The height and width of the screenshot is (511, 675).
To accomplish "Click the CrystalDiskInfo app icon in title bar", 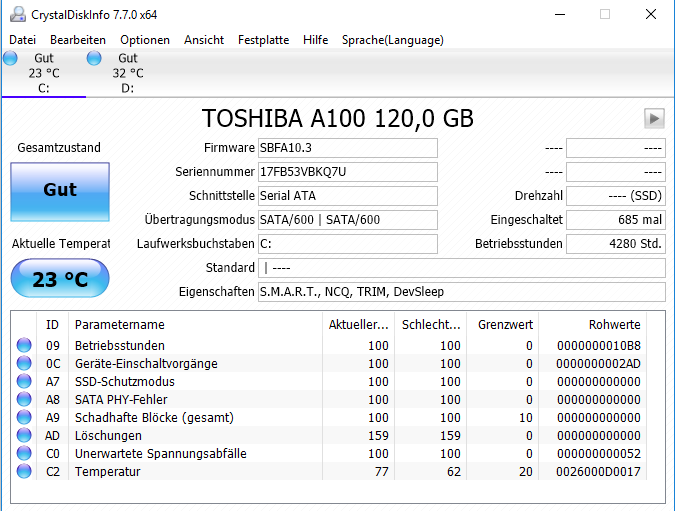I will tap(18, 14).
